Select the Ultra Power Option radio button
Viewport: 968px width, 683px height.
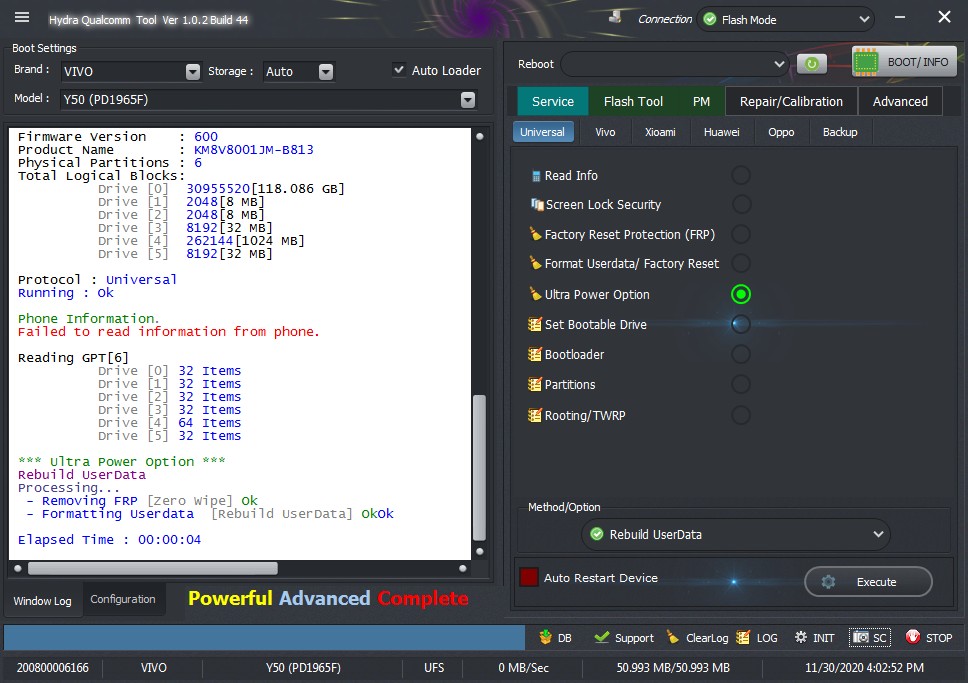(x=741, y=295)
